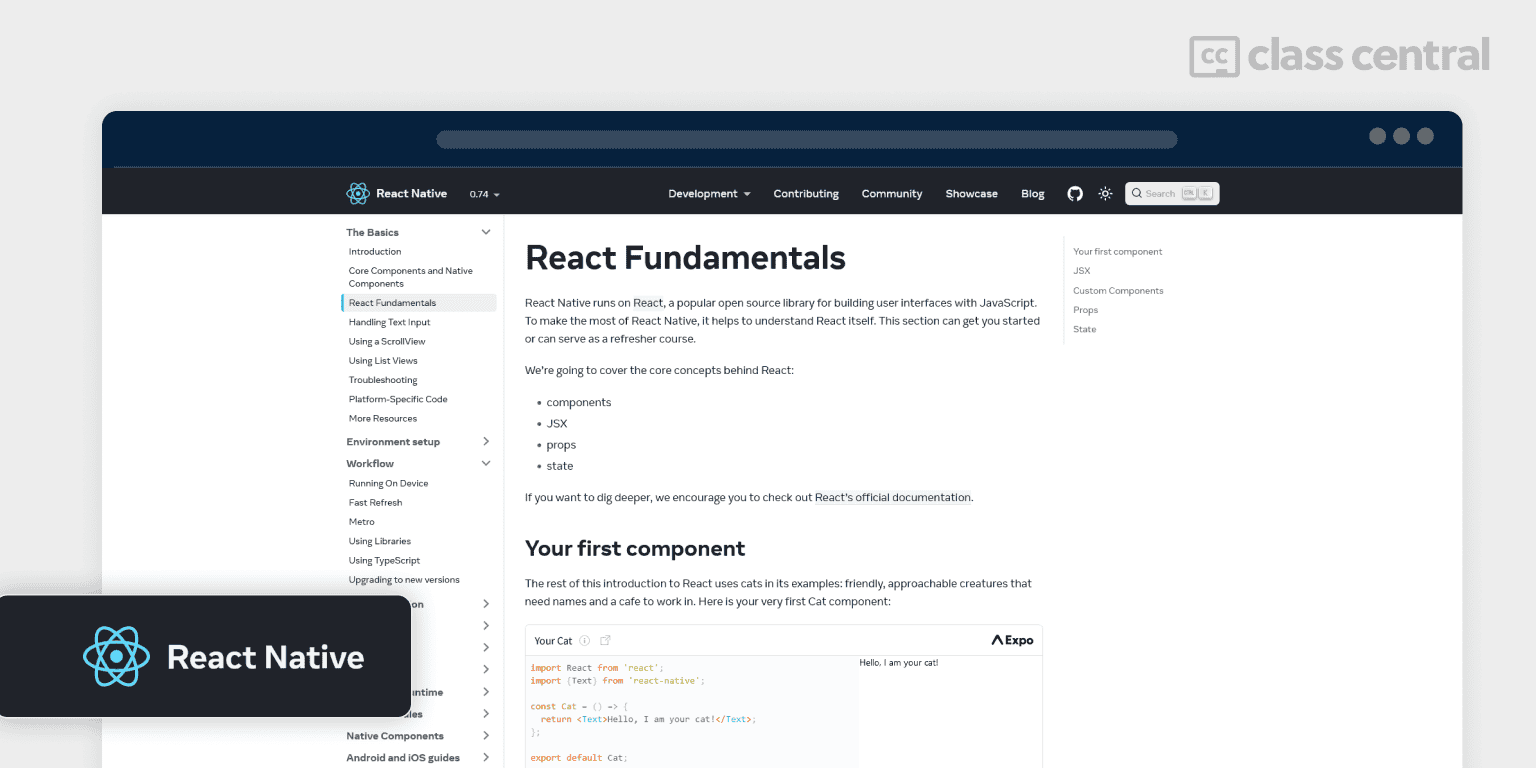This screenshot has width=1536, height=768.
Task: Open Using a ScrollView page
Action: [x=387, y=342]
